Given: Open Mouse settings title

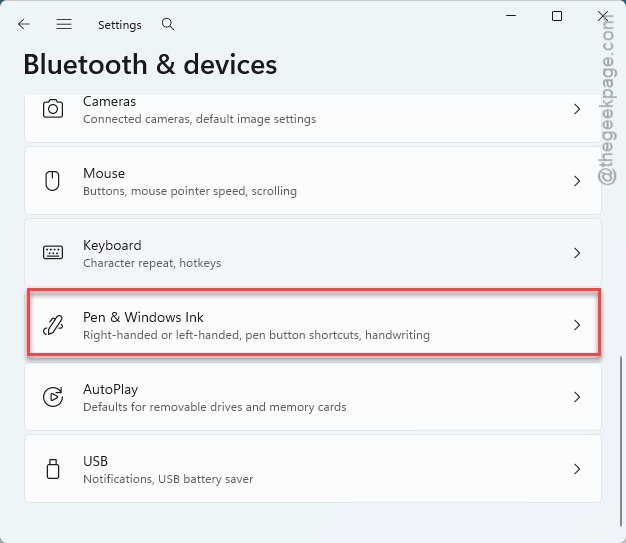Looking at the screenshot, I should 104,173.
